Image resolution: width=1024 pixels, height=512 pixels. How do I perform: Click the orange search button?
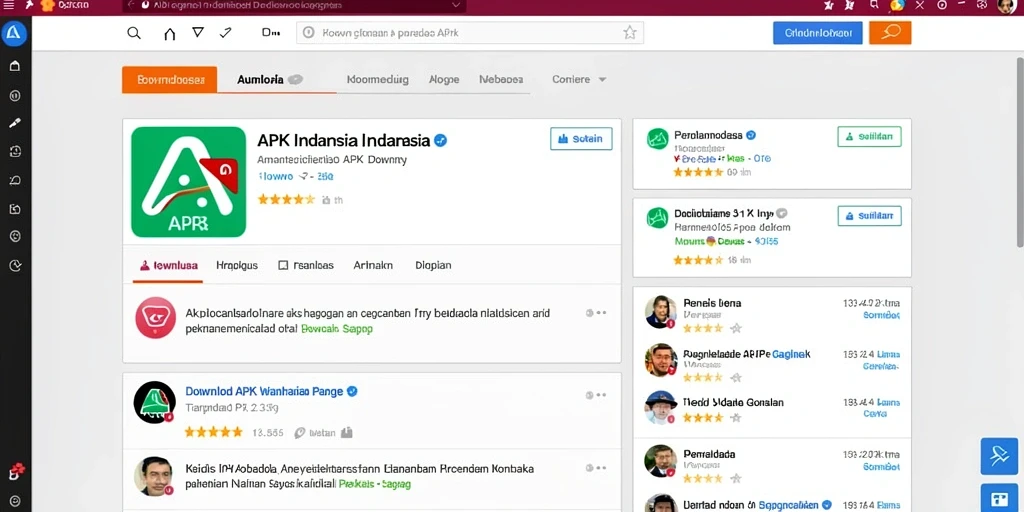pyautogui.click(x=890, y=33)
